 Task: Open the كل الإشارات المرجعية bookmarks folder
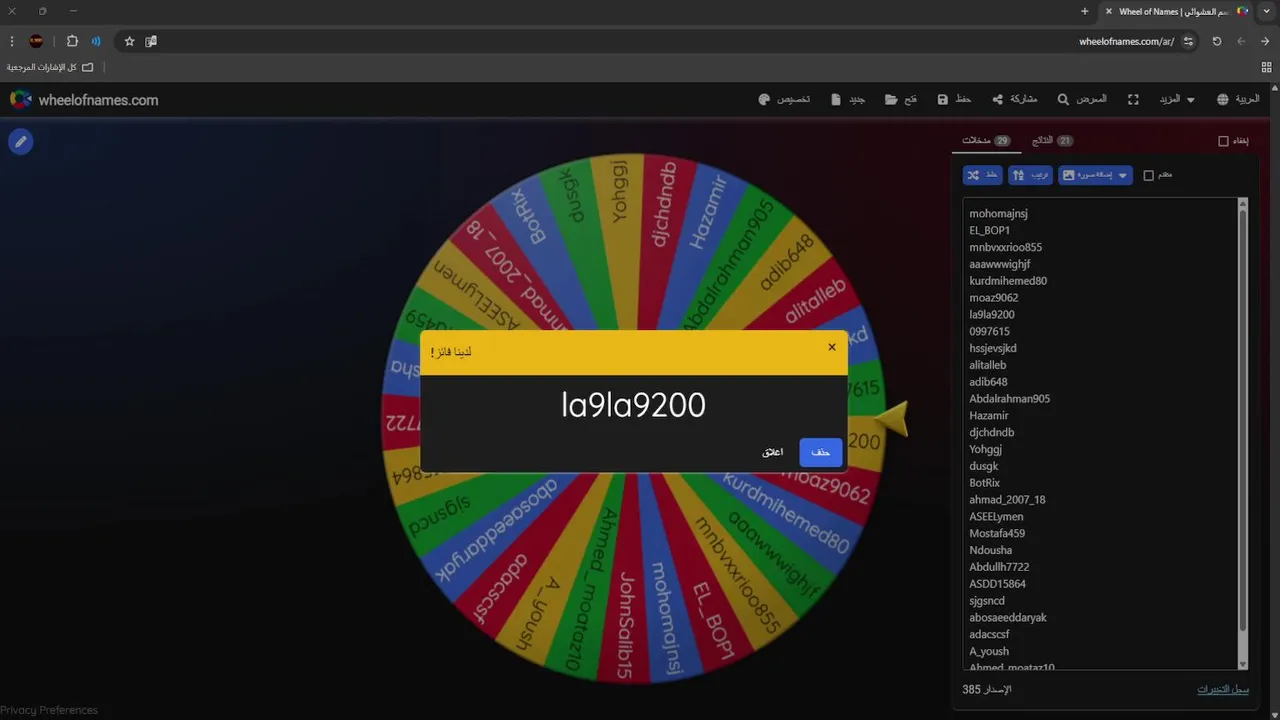coord(50,67)
